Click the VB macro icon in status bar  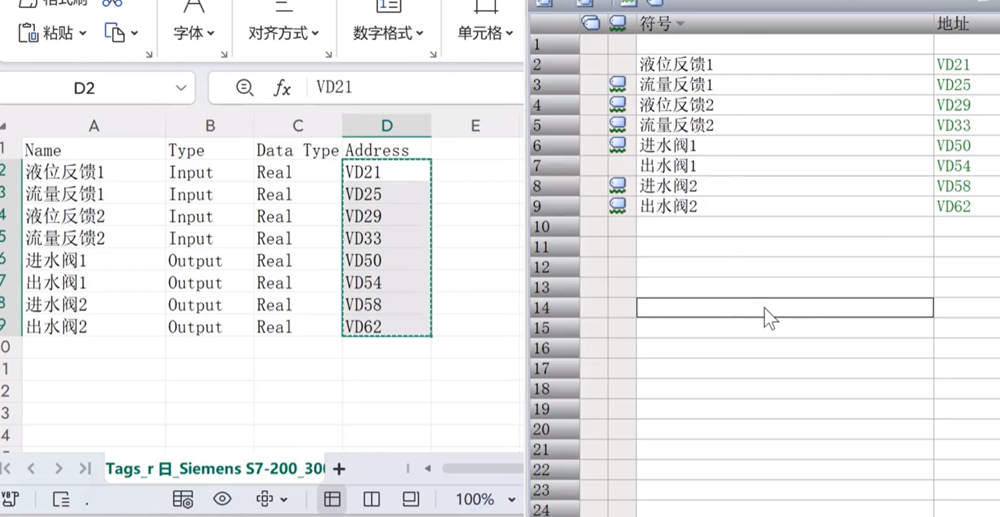click(12, 499)
